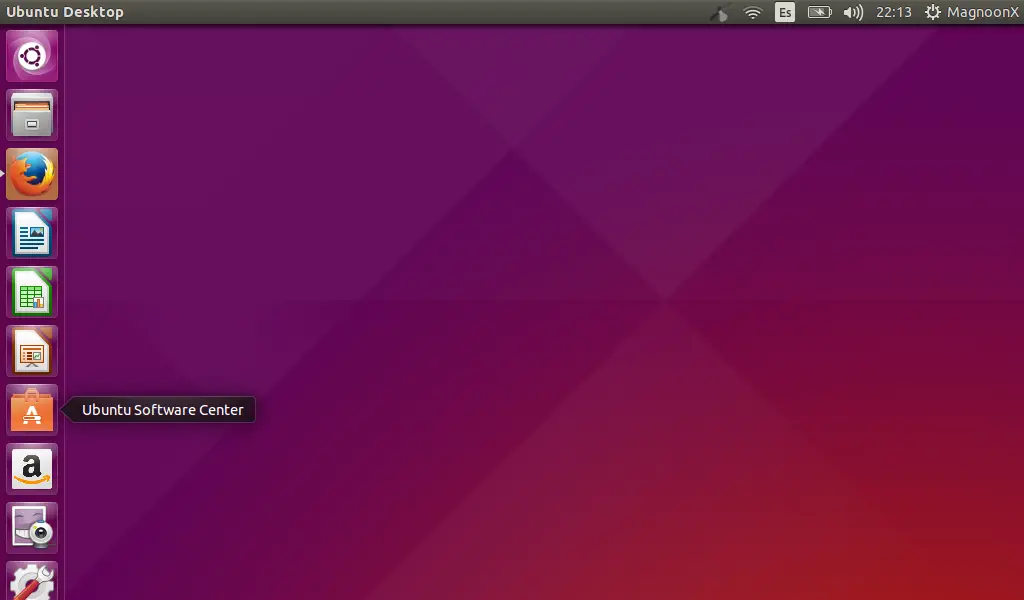The height and width of the screenshot is (600, 1024).
Task: Launch LibreOffice Calc spreadsheet
Action: (32, 292)
